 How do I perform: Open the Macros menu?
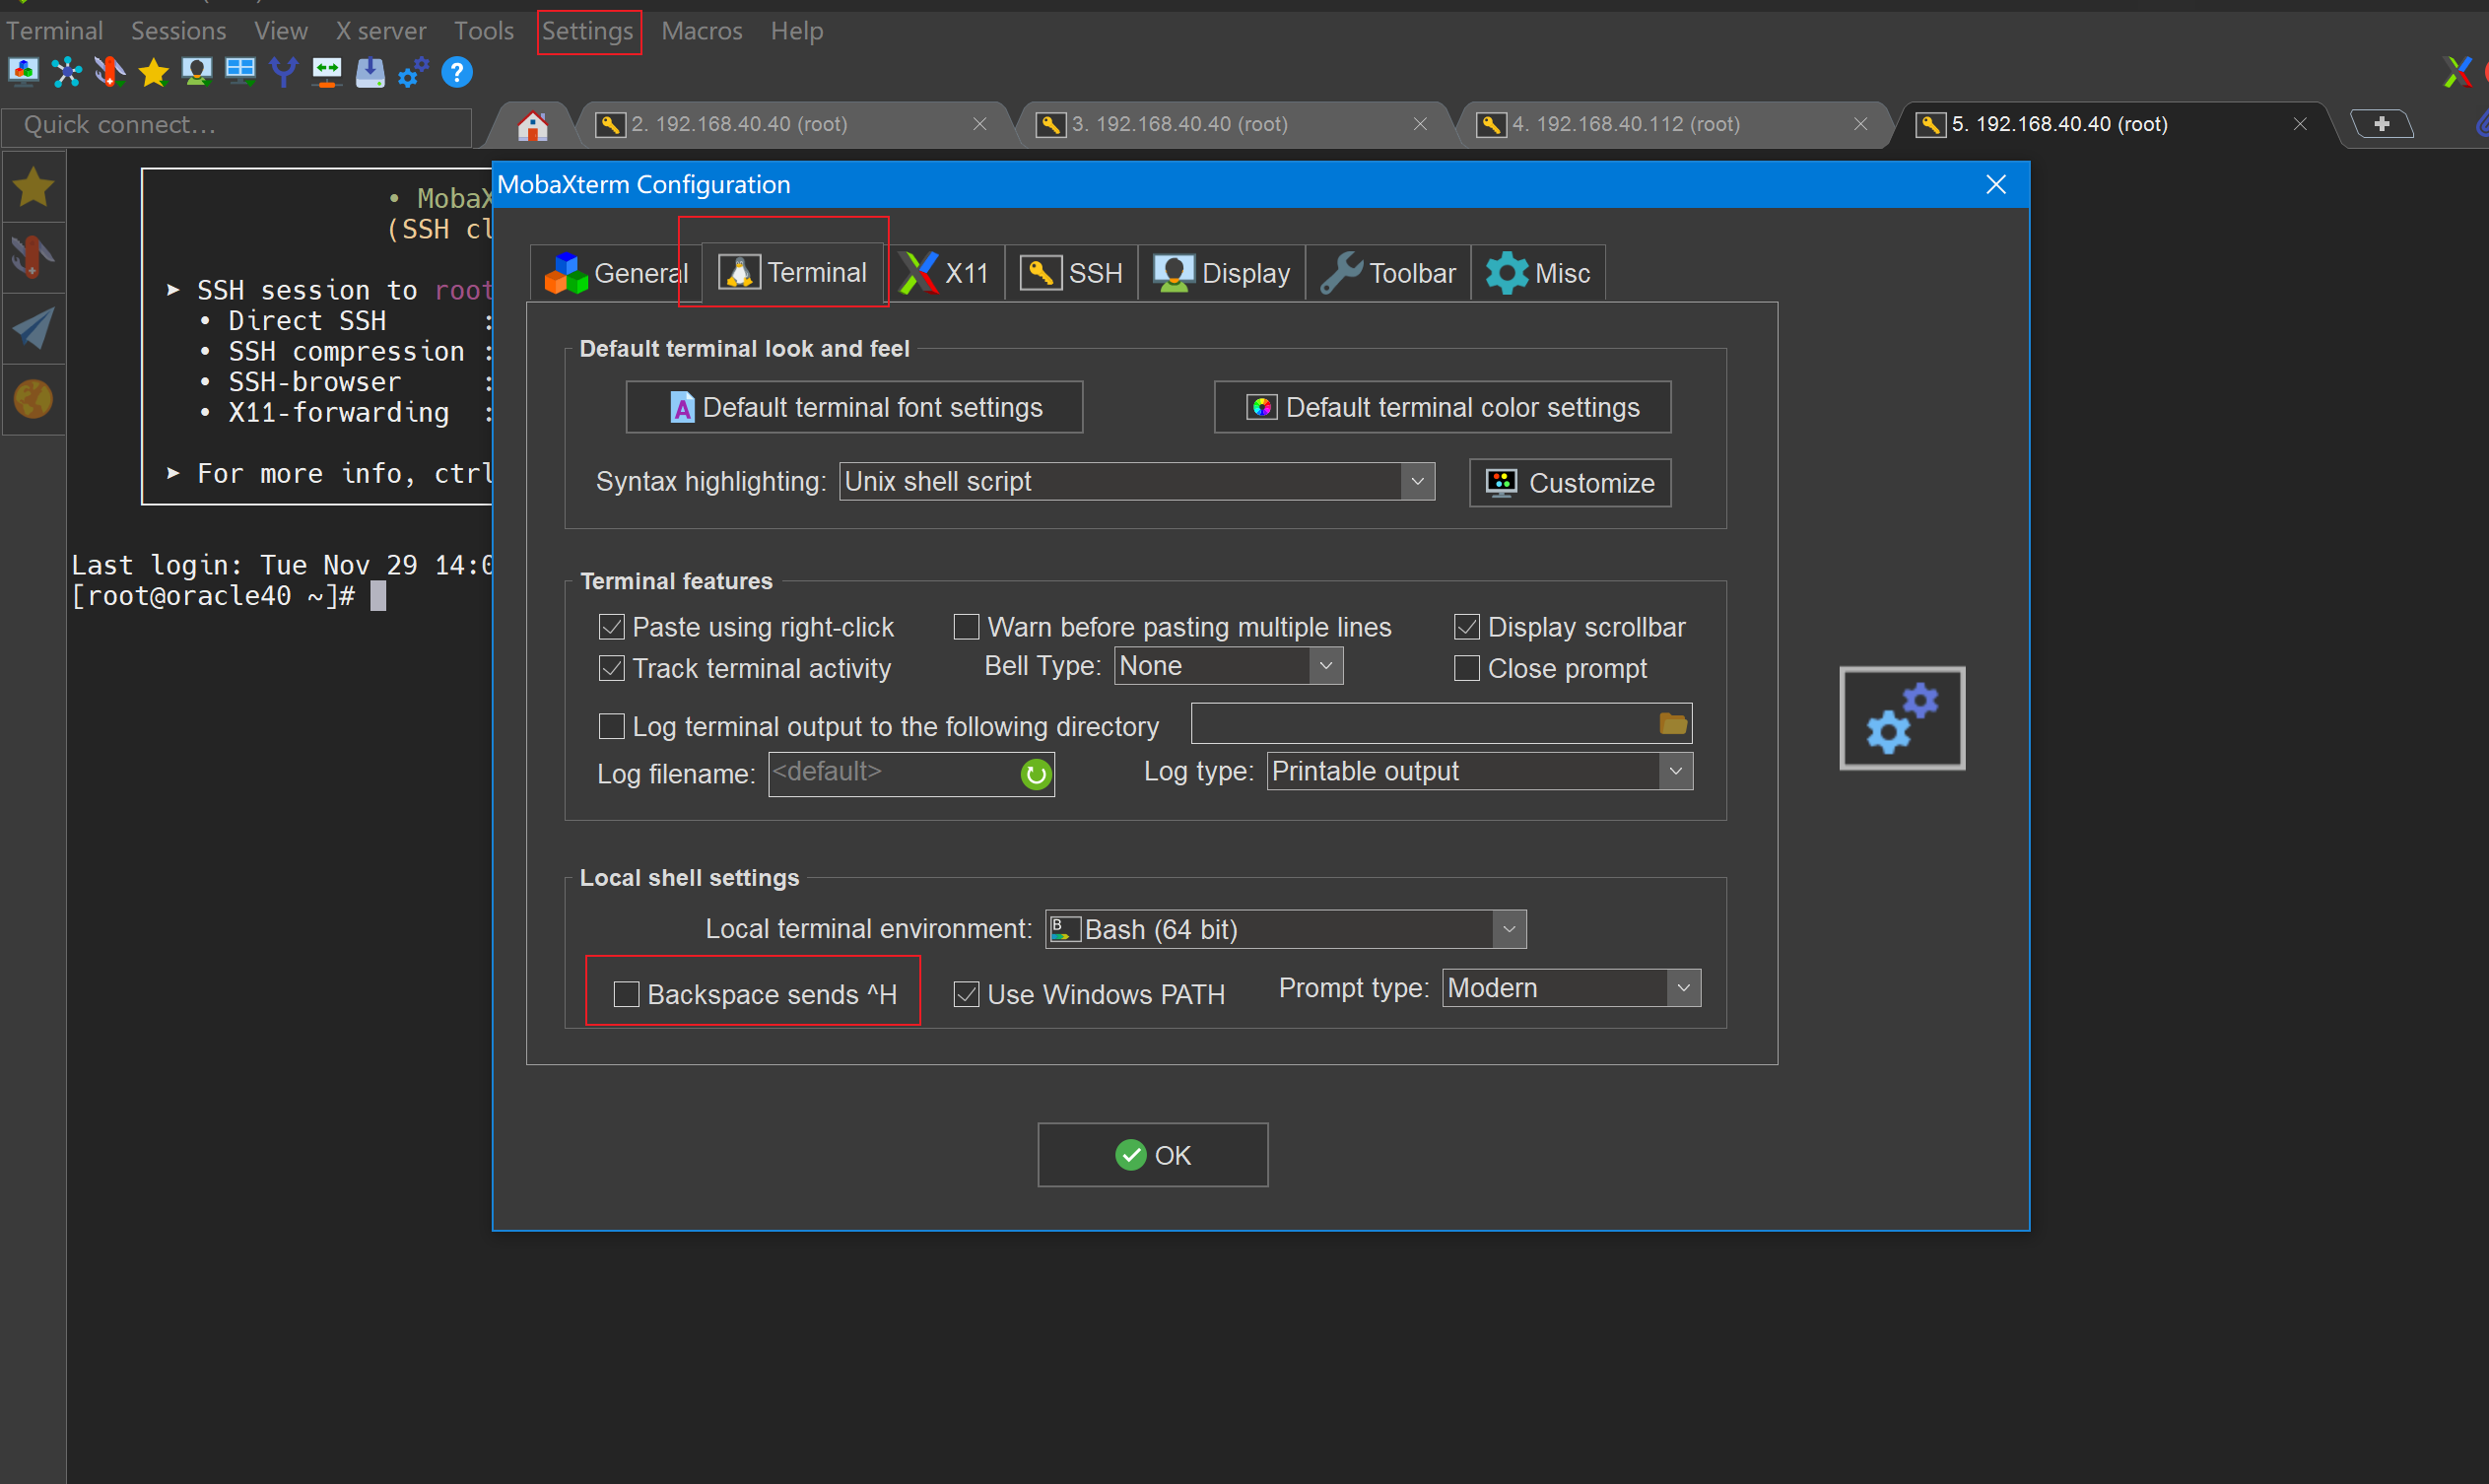coord(702,31)
